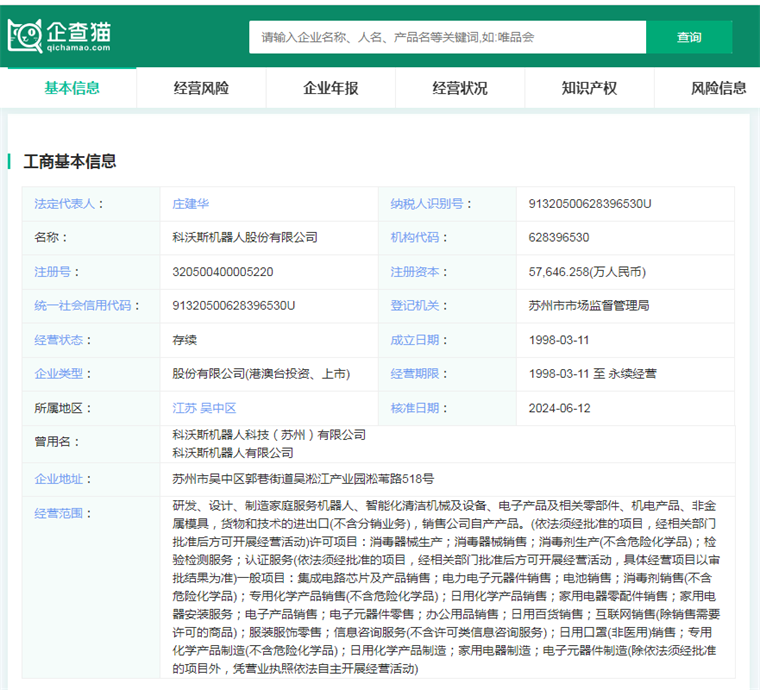Screen dimensions: 760x690
Task: Click the 法定代表人 label link
Action: point(64,204)
